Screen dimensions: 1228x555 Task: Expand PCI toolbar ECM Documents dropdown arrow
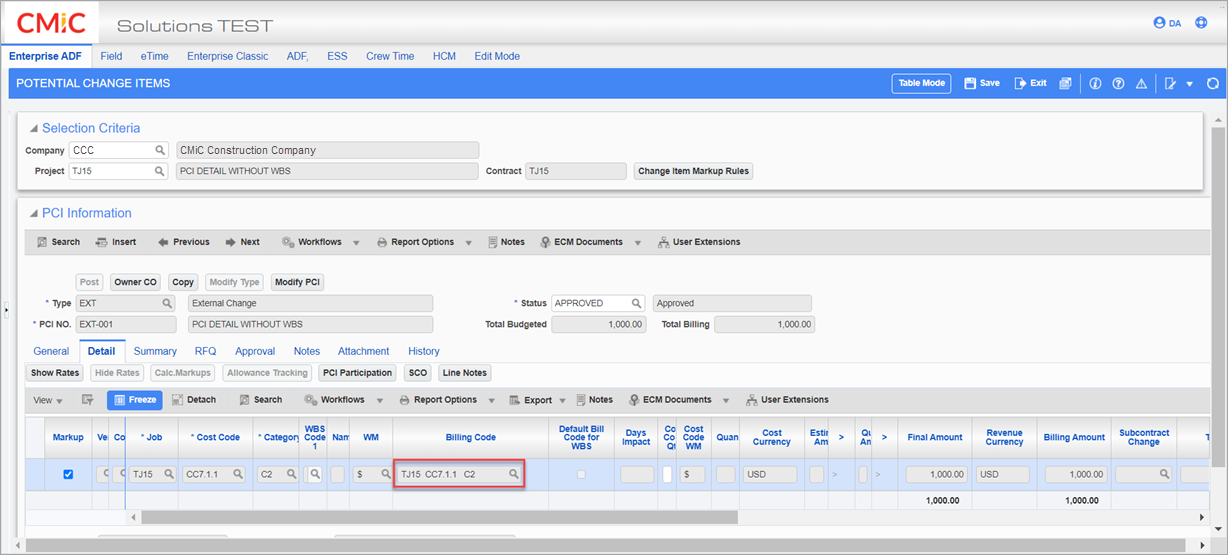coord(640,242)
